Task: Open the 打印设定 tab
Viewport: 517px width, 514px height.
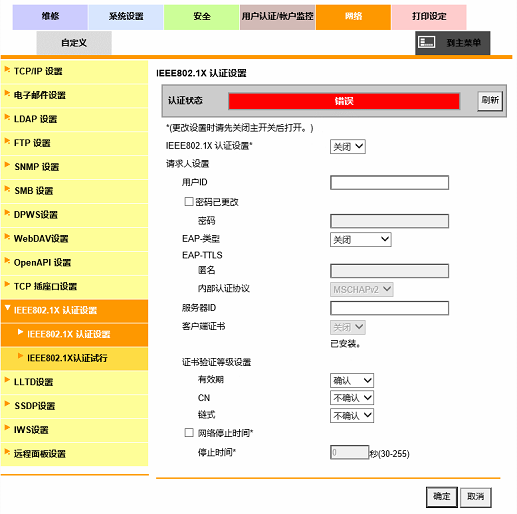Action: (429, 17)
